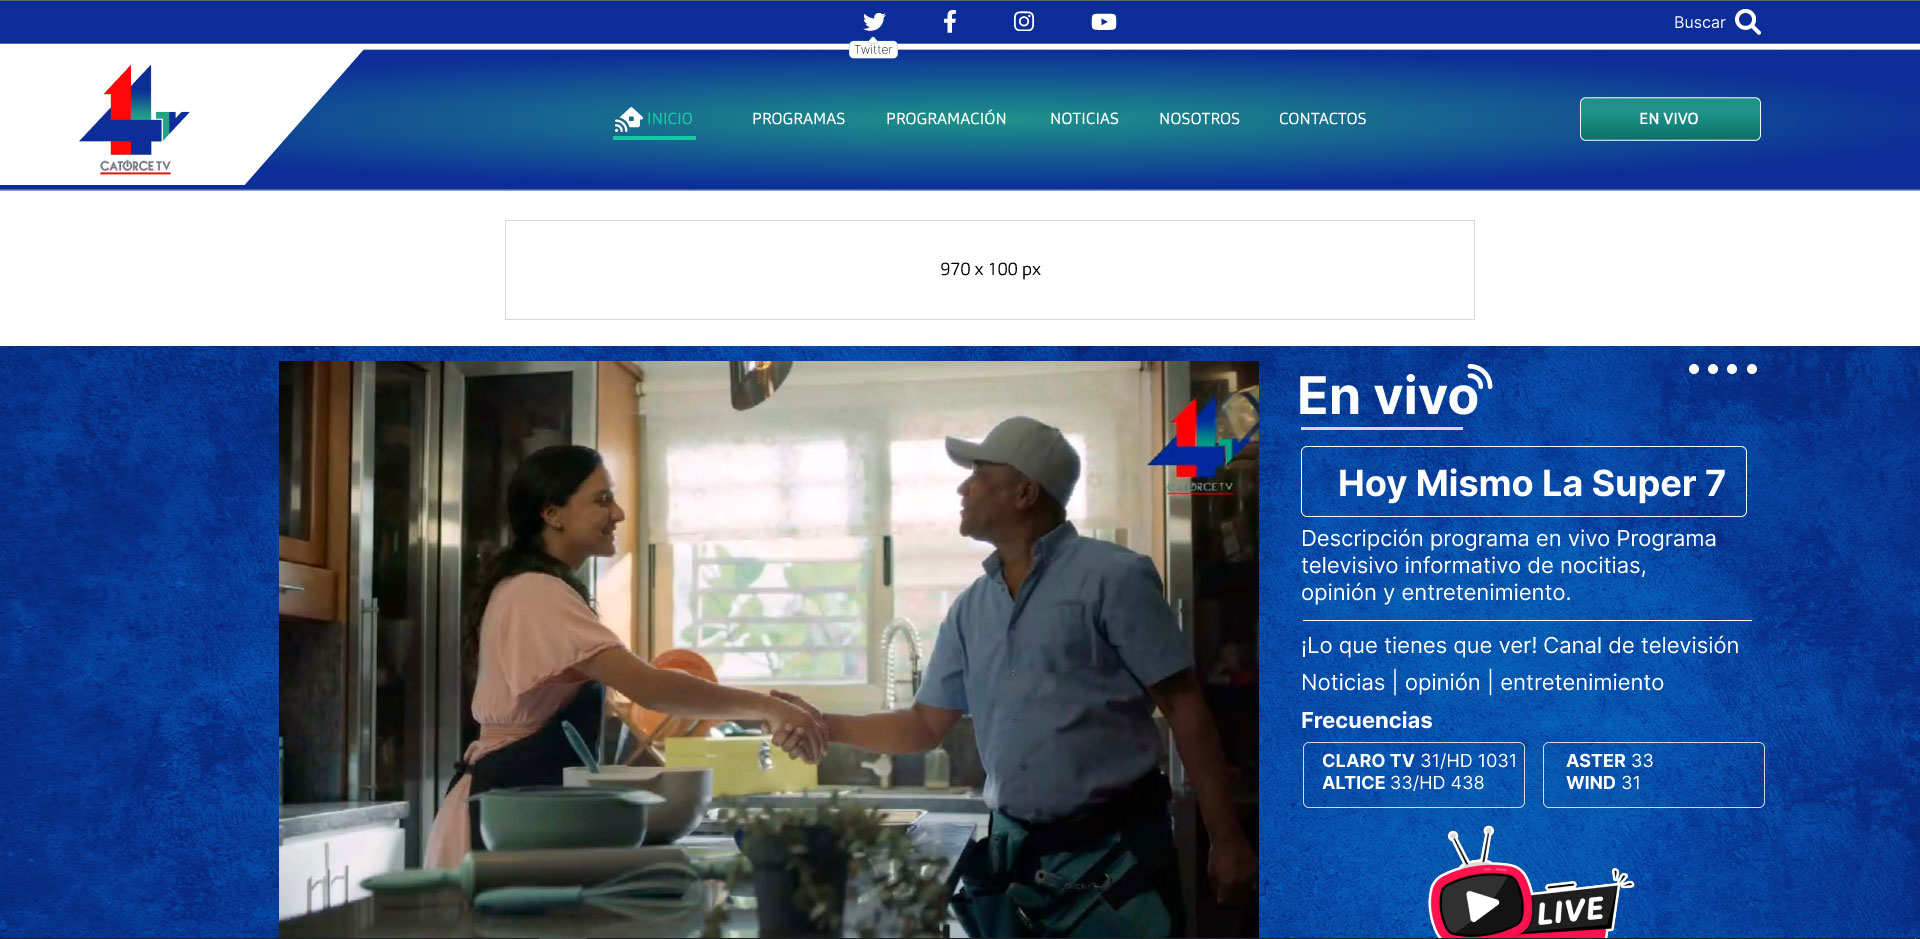Click the home icon beside Inicio
This screenshot has height=939, width=1920.
(x=628, y=119)
